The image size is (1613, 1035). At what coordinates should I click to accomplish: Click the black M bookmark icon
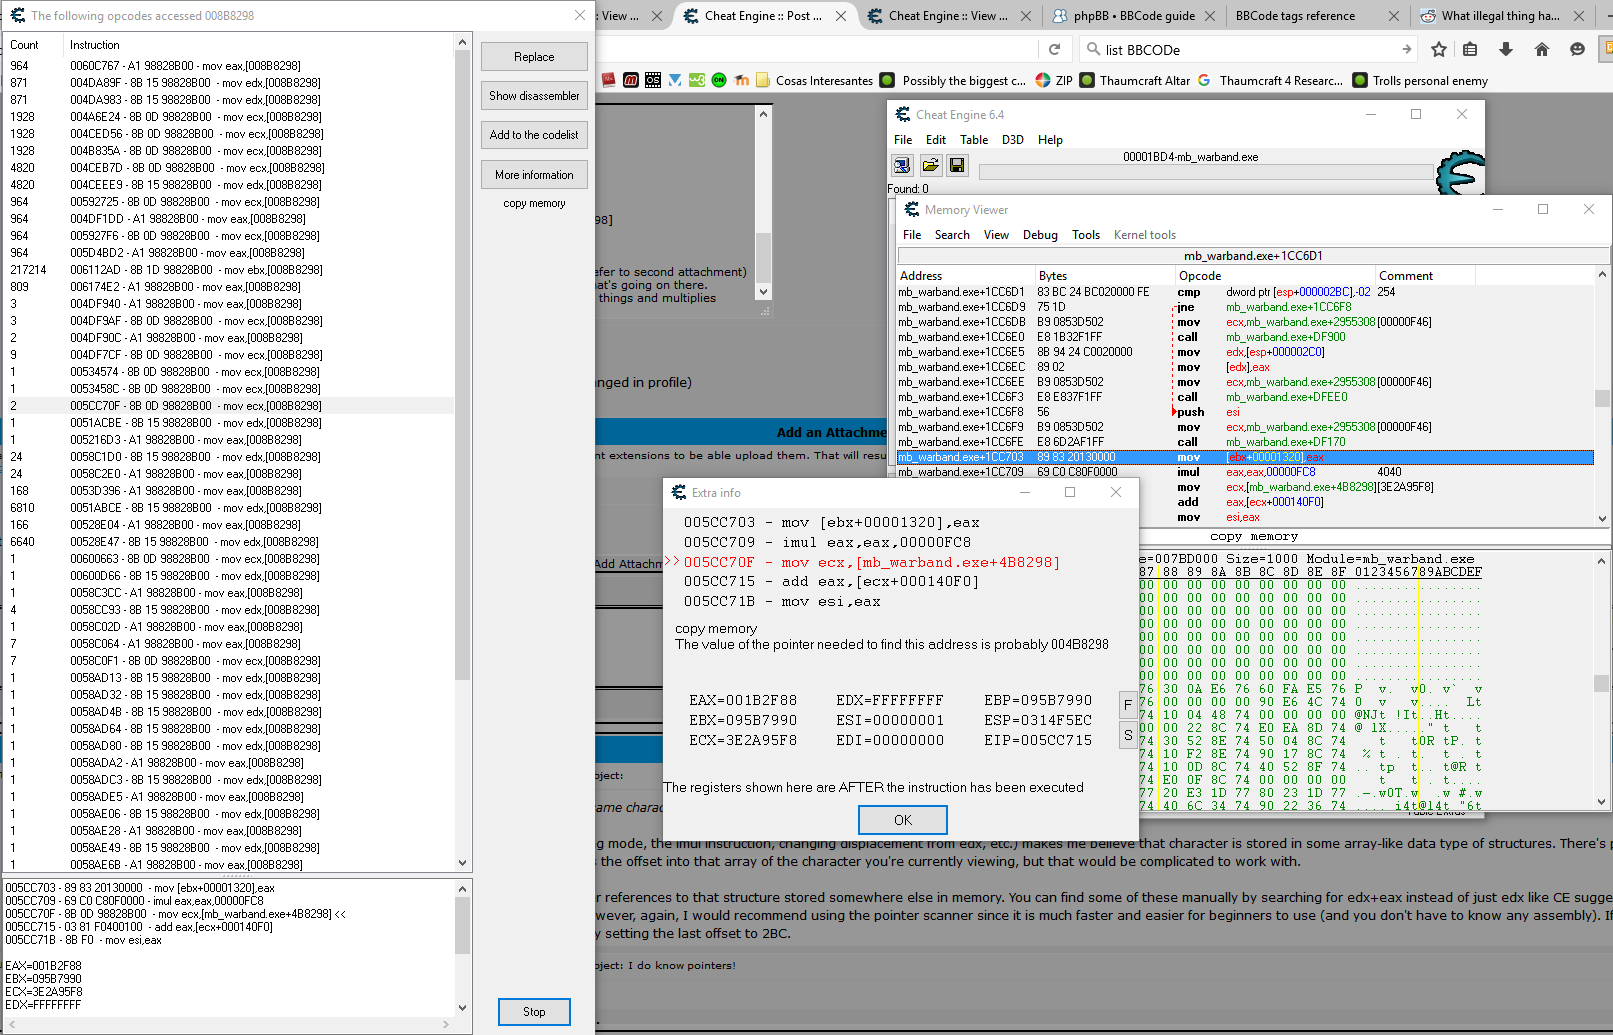pos(630,81)
